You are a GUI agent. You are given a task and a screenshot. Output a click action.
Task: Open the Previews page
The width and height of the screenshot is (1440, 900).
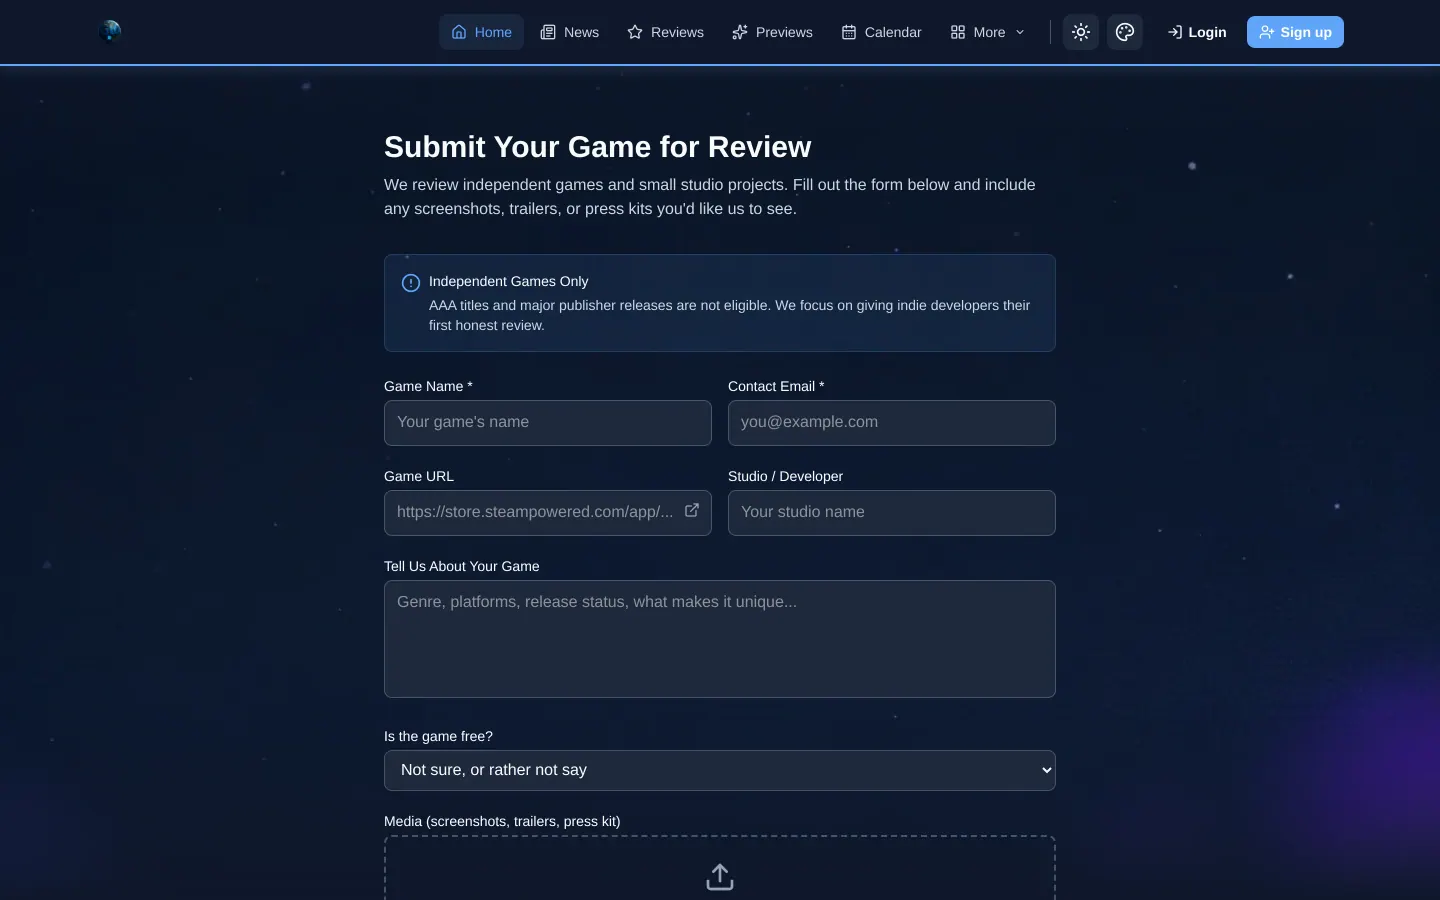pos(772,32)
